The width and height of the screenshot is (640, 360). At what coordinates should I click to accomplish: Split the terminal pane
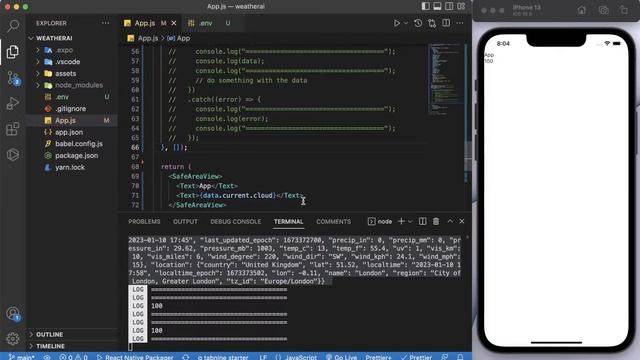tap(422, 221)
